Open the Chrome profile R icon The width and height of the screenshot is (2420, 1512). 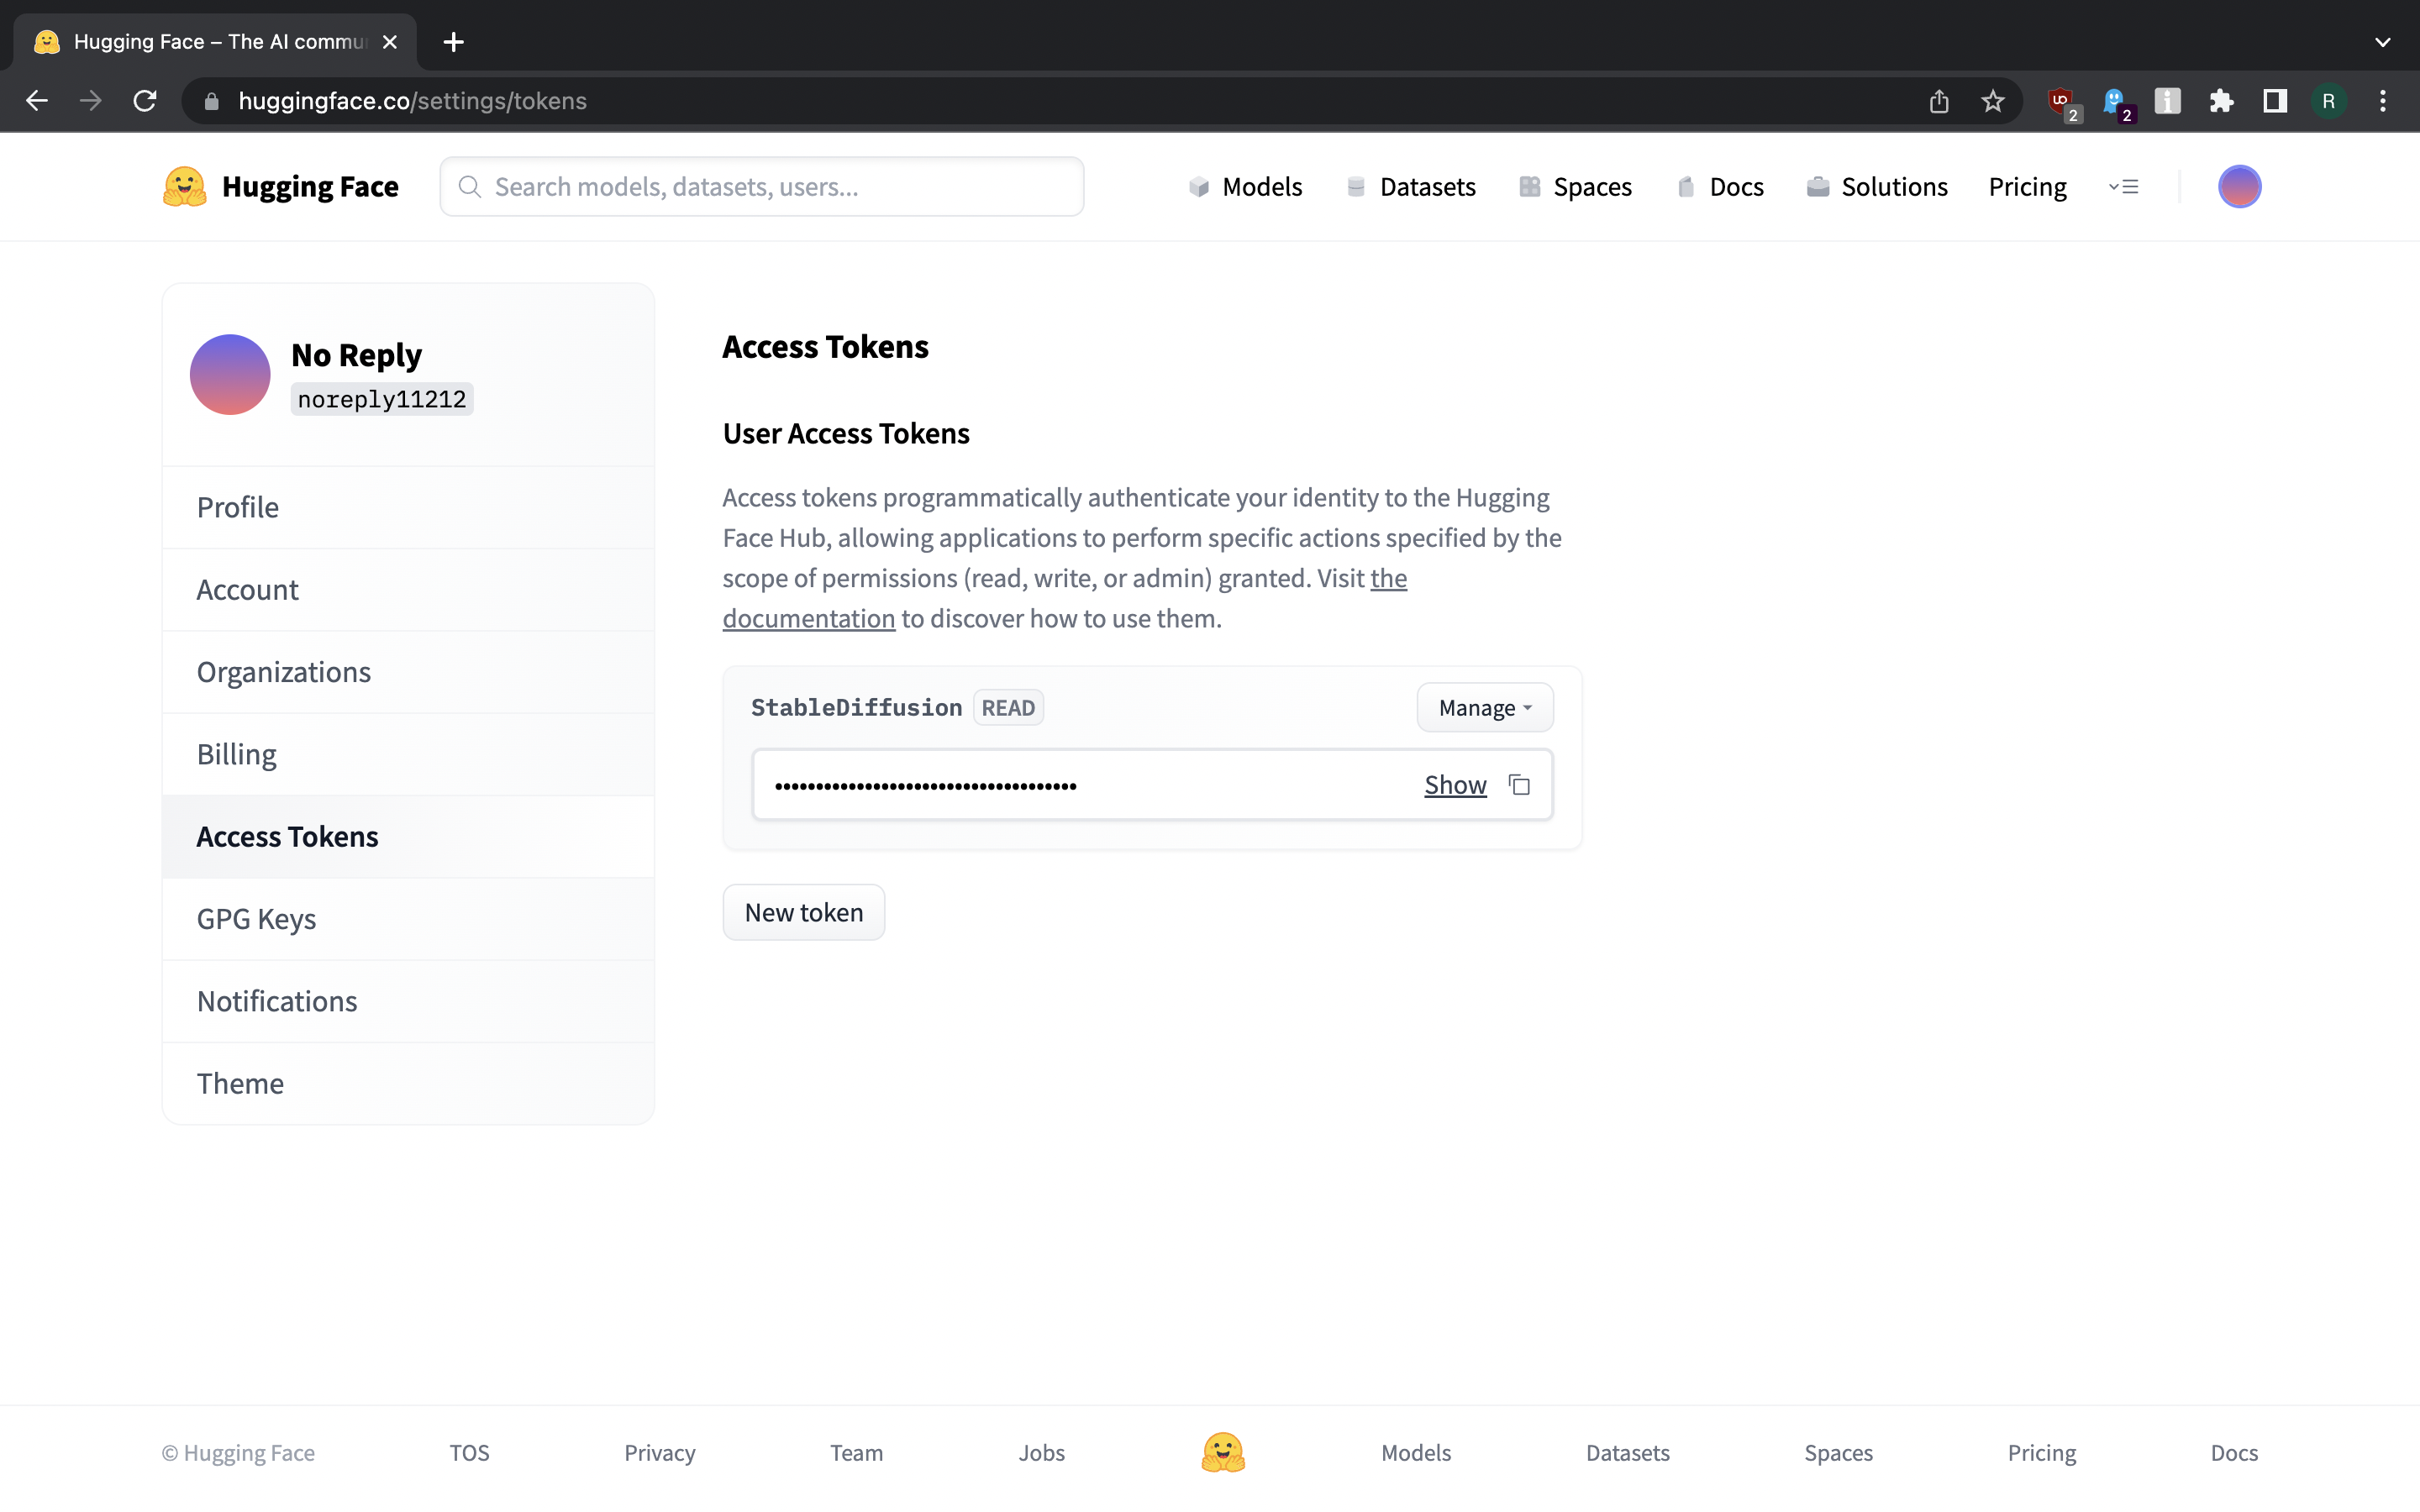click(x=2329, y=101)
